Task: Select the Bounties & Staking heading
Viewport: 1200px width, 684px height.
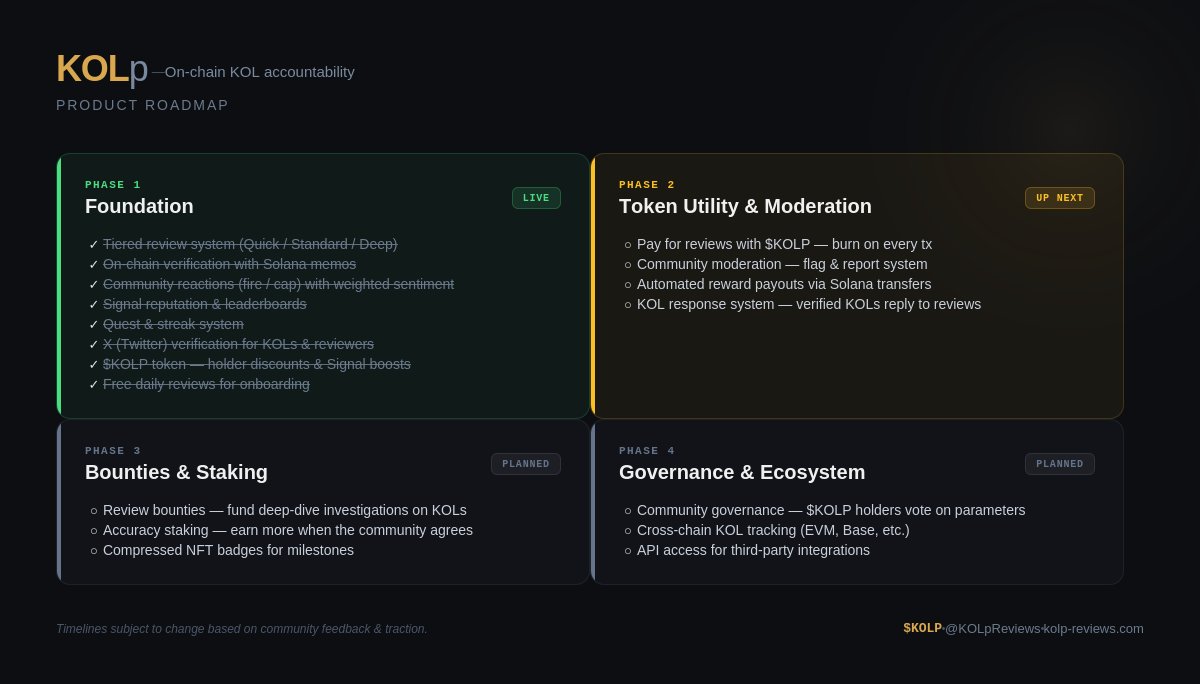Action: [x=176, y=472]
